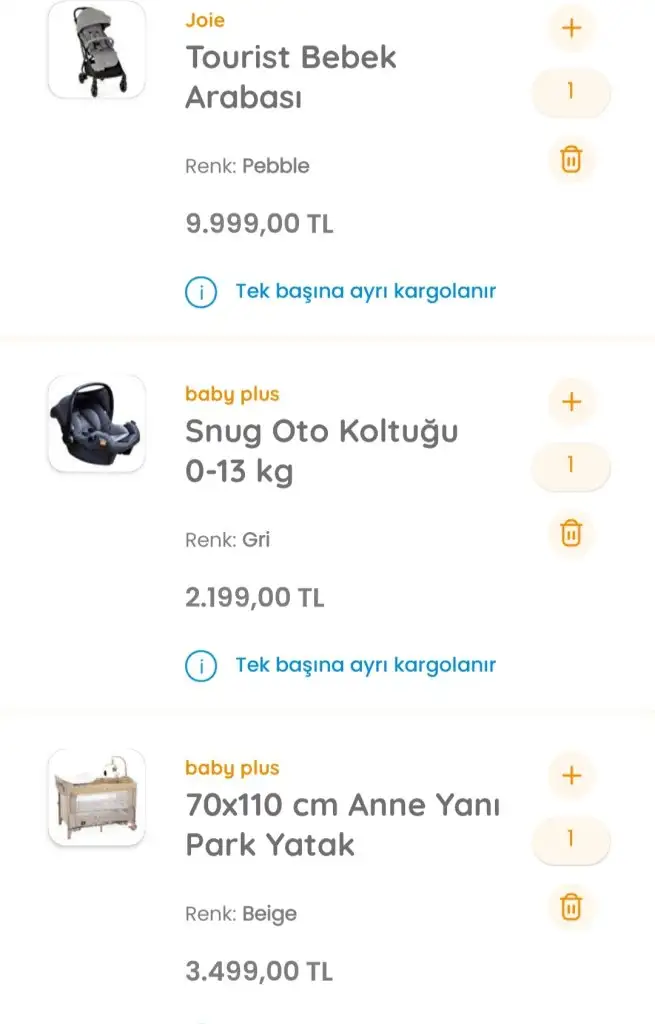Screen dimensions: 655x1024
Task: Tap quantity field of Anne Yanı Park Yatak
Action: 571,840
